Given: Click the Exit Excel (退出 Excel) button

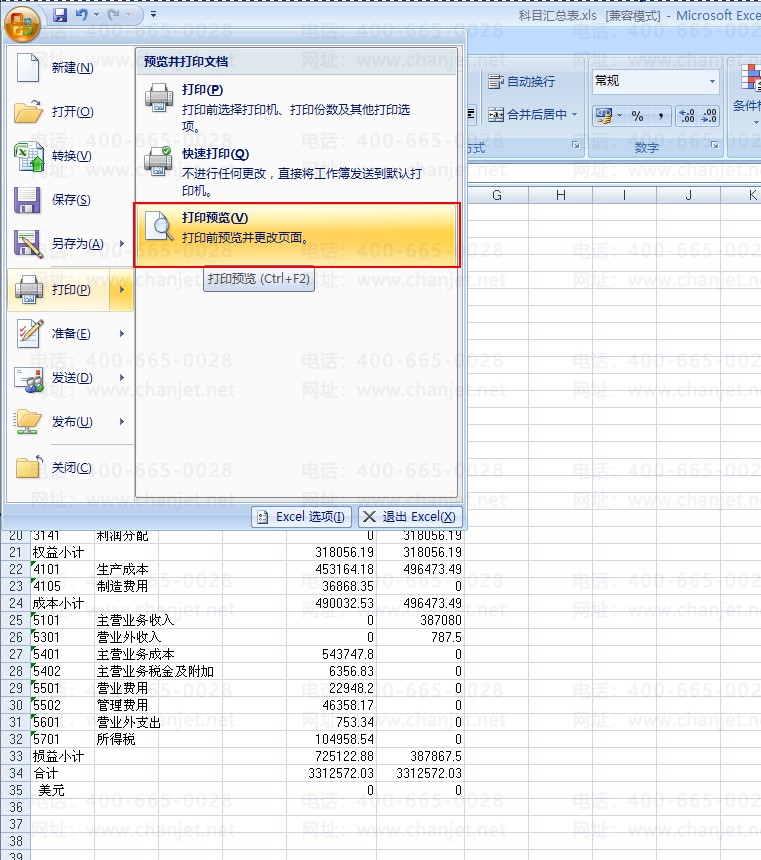Looking at the screenshot, I should tap(410, 517).
